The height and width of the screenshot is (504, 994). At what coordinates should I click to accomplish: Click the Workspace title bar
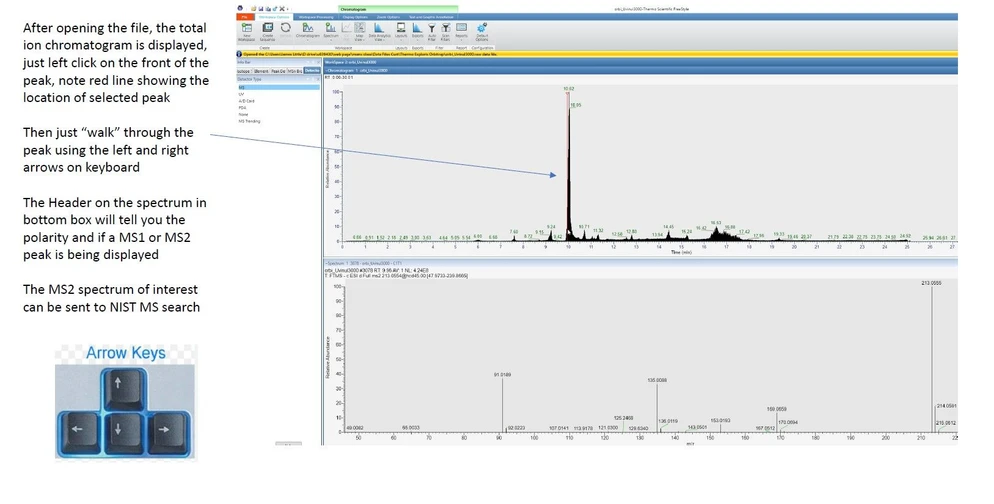[x=640, y=62]
